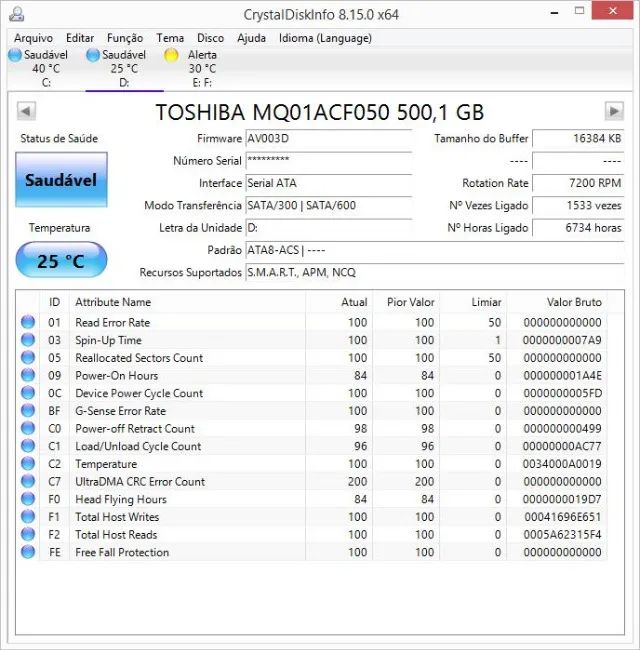Click status orb for Total Host Writes
640x650 pixels.
point(28,517)
